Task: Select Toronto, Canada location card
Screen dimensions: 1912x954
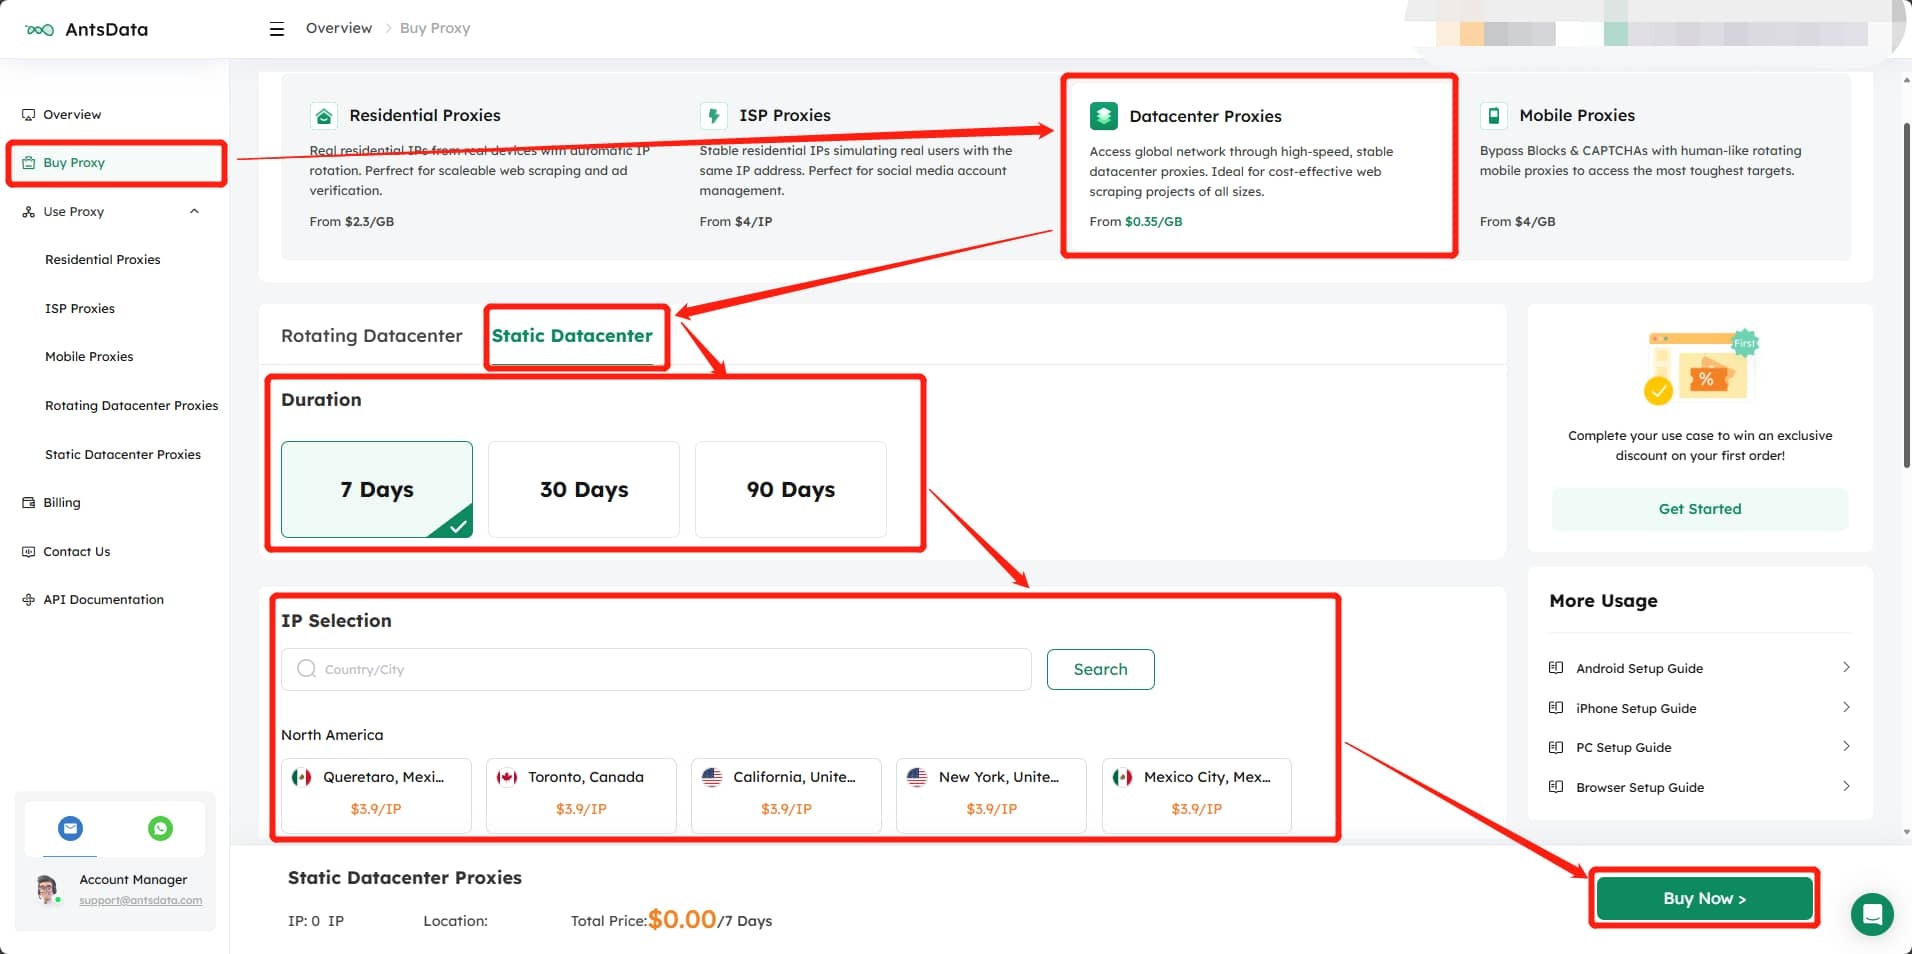Action: 581,795
